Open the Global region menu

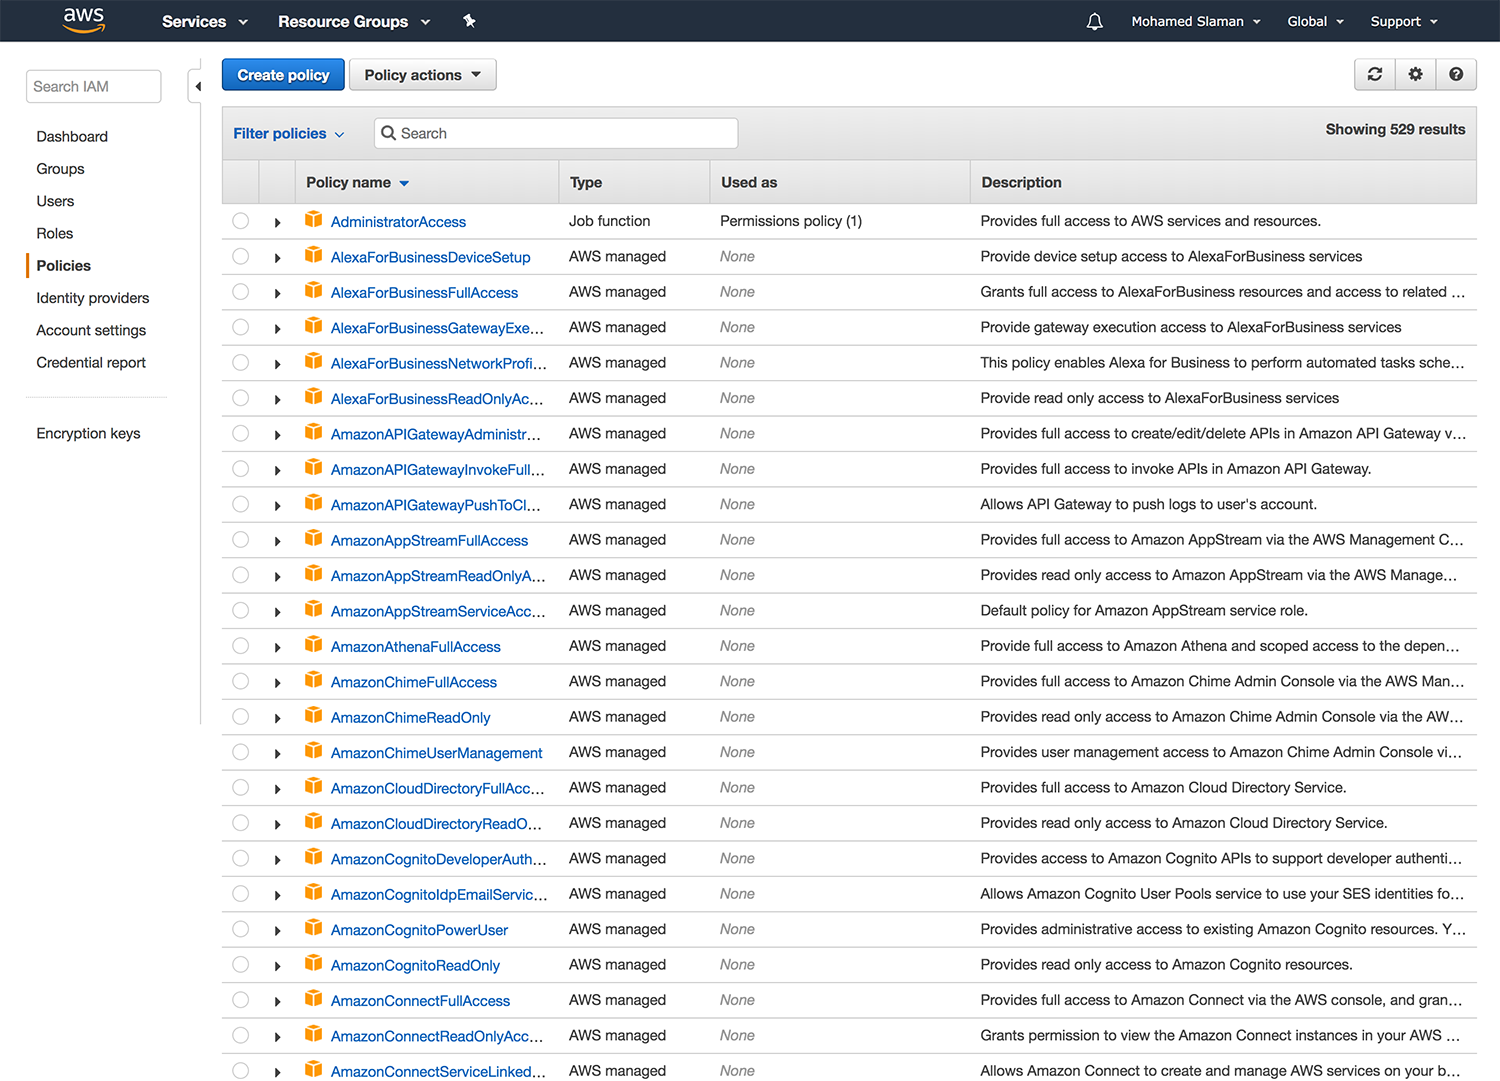tap(1315, 21)
